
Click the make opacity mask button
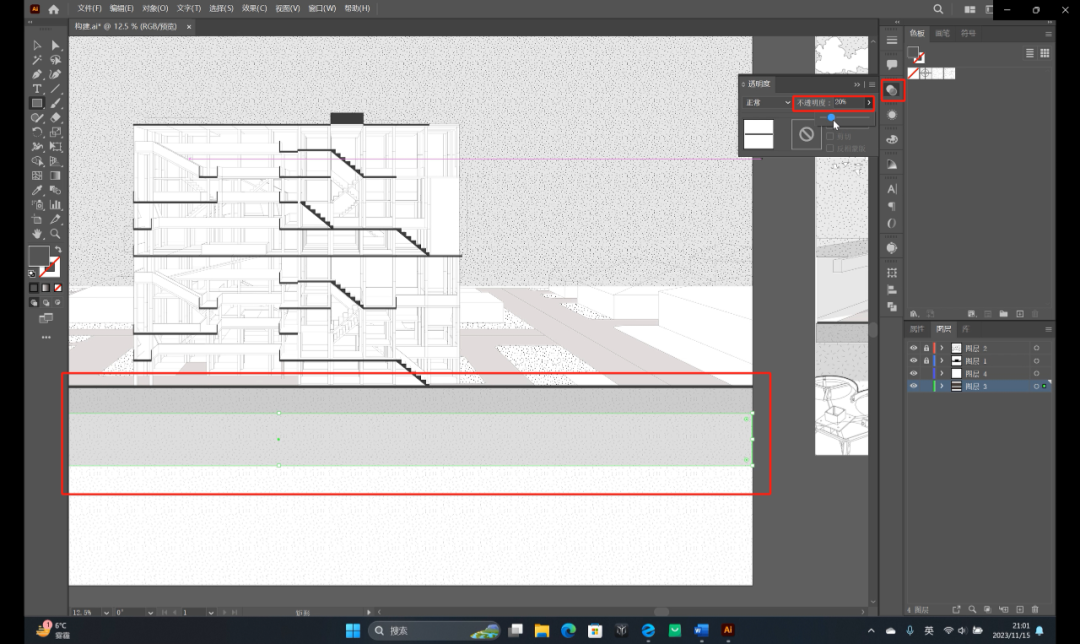[806, 134]
